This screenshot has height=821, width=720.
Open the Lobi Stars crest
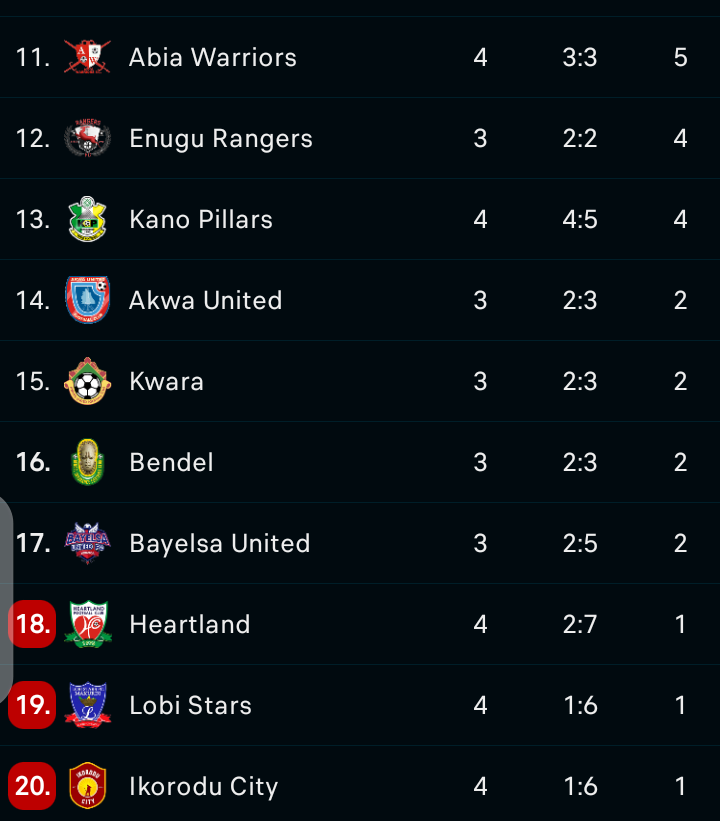click(87, 705)
